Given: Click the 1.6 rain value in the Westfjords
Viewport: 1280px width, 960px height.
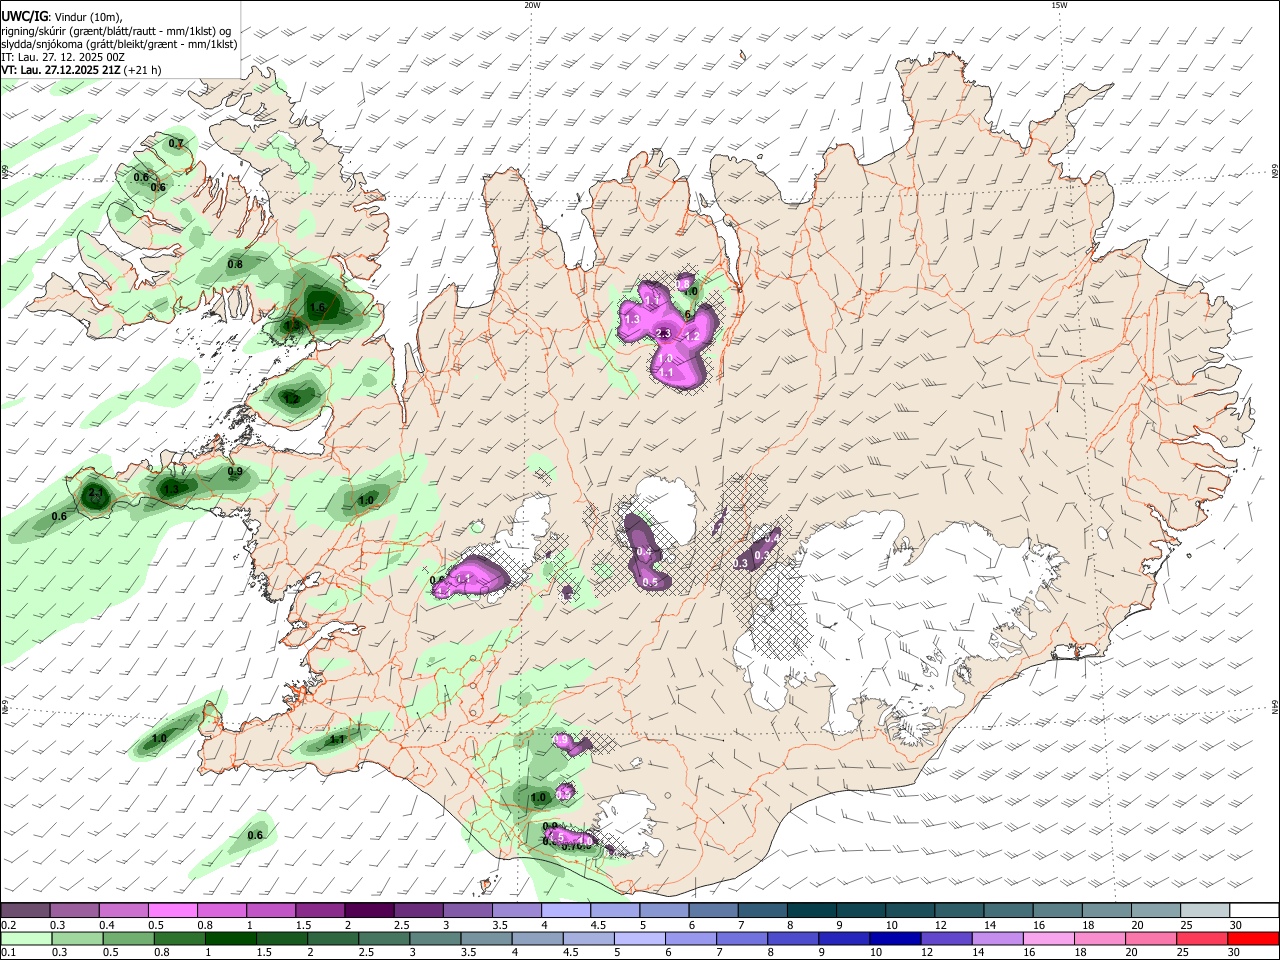Looking at the screenshot, I should point(319,307).
